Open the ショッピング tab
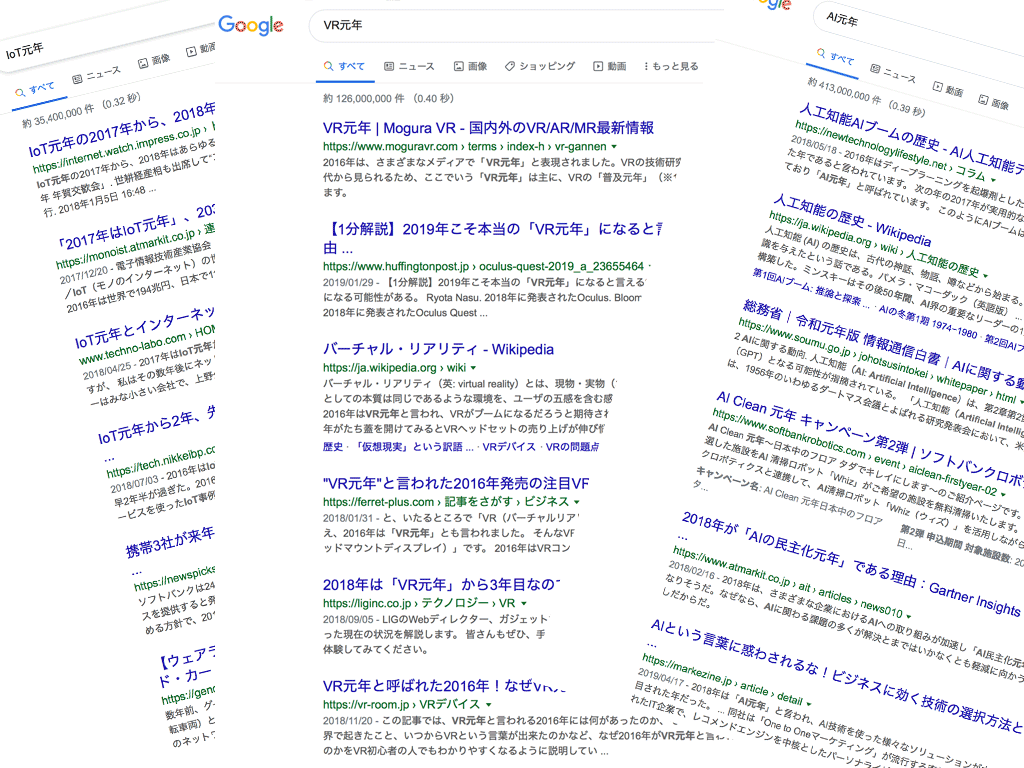This screenshot has width=1024, height=768. (x=539, y=66)
